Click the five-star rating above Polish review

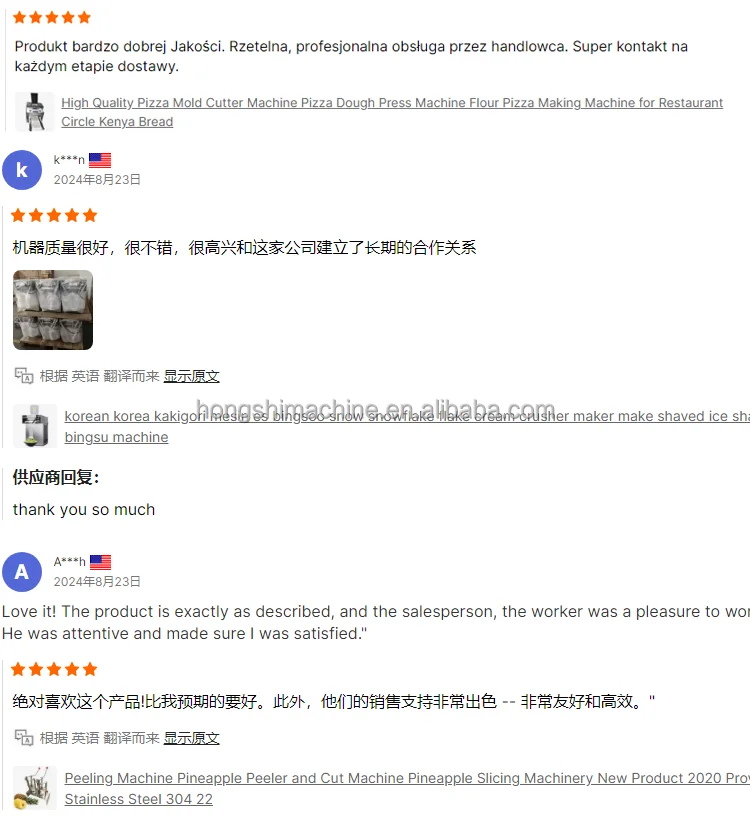tap(52, 18)
